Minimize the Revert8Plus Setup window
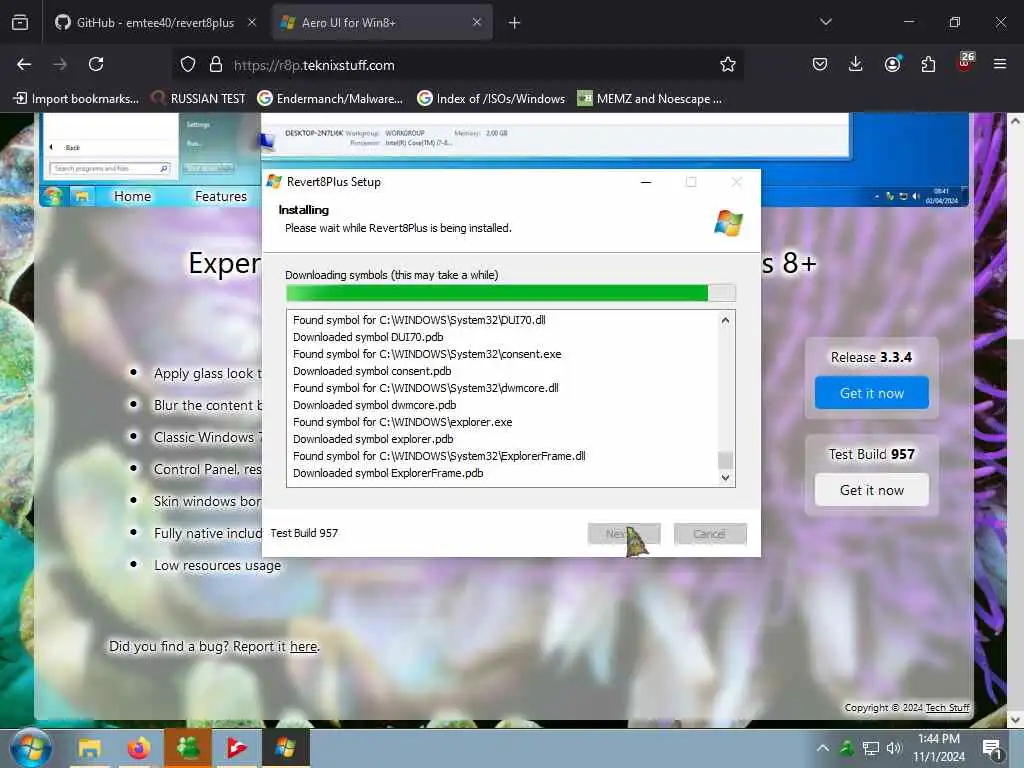This screenshot has height=768, width=1024. click(646, 182)
